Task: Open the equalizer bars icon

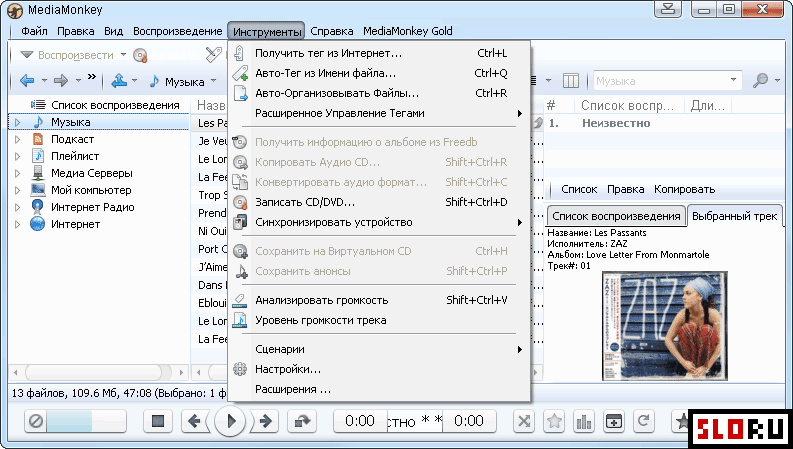Action: click(584, 421)
